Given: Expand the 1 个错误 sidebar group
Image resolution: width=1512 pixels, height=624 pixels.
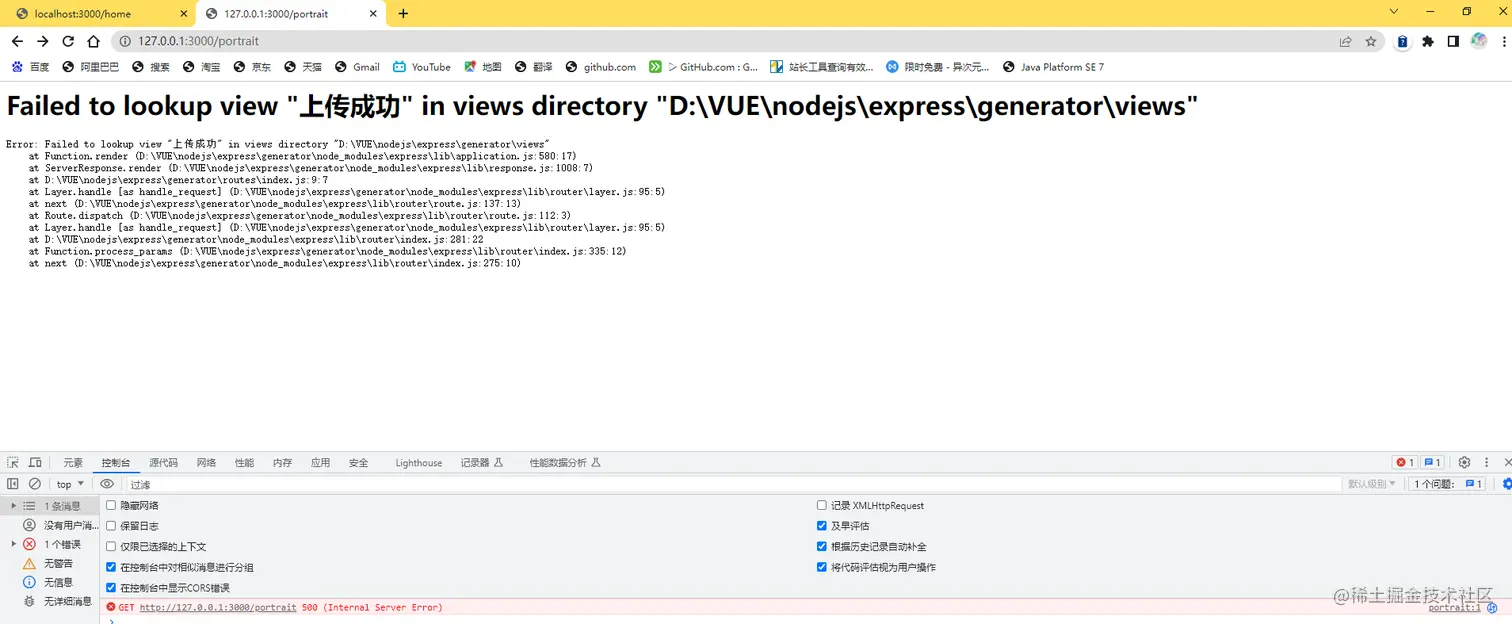Looking at the screenshot, I should pos(13,544).
